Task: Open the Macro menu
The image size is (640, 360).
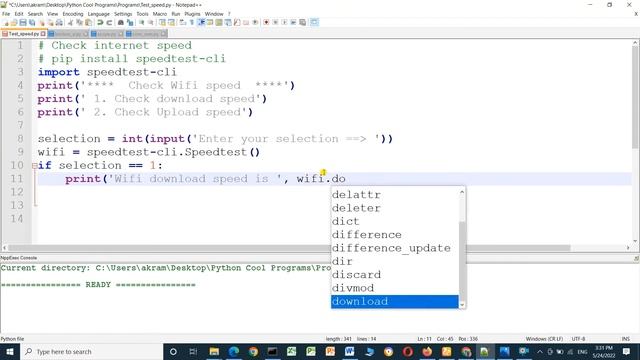Action: (160, 14)
